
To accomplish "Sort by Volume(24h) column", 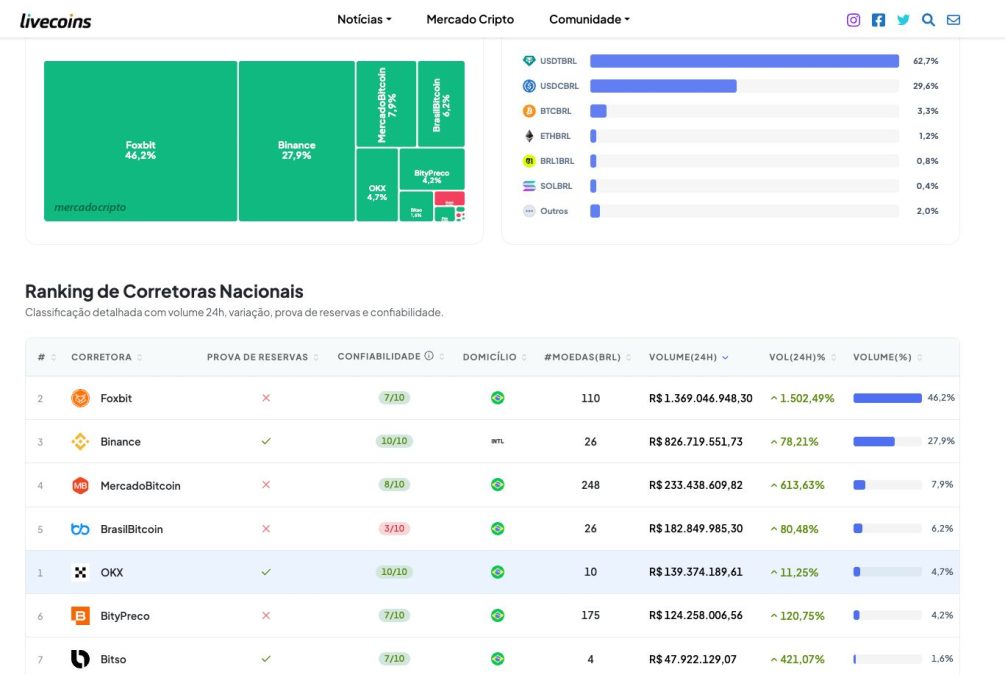I will pyautogui.click(x=688, y=357).
